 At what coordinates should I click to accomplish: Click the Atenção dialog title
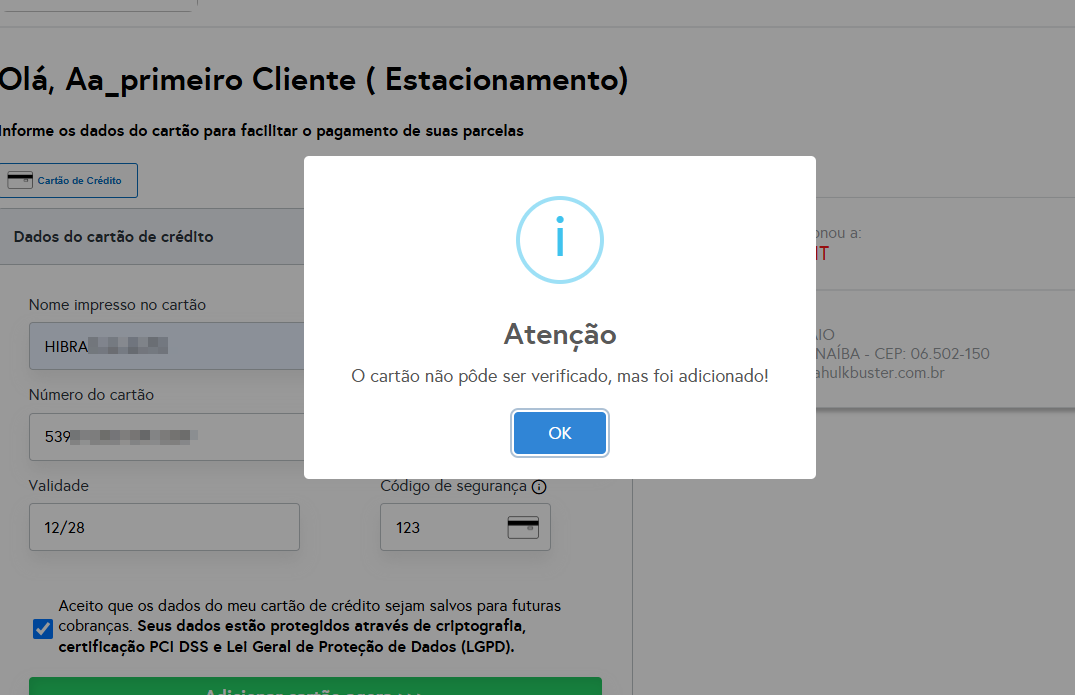pos(560,334)
